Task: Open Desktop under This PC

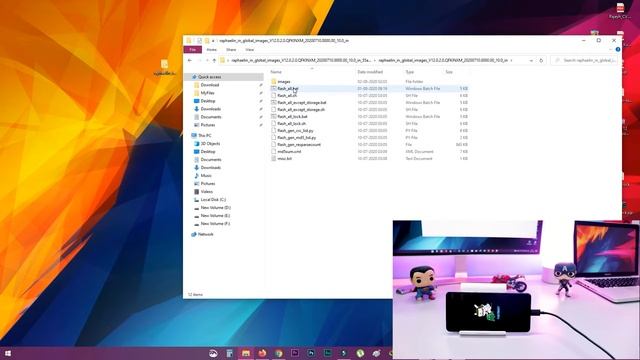Action: click(208, 151)
